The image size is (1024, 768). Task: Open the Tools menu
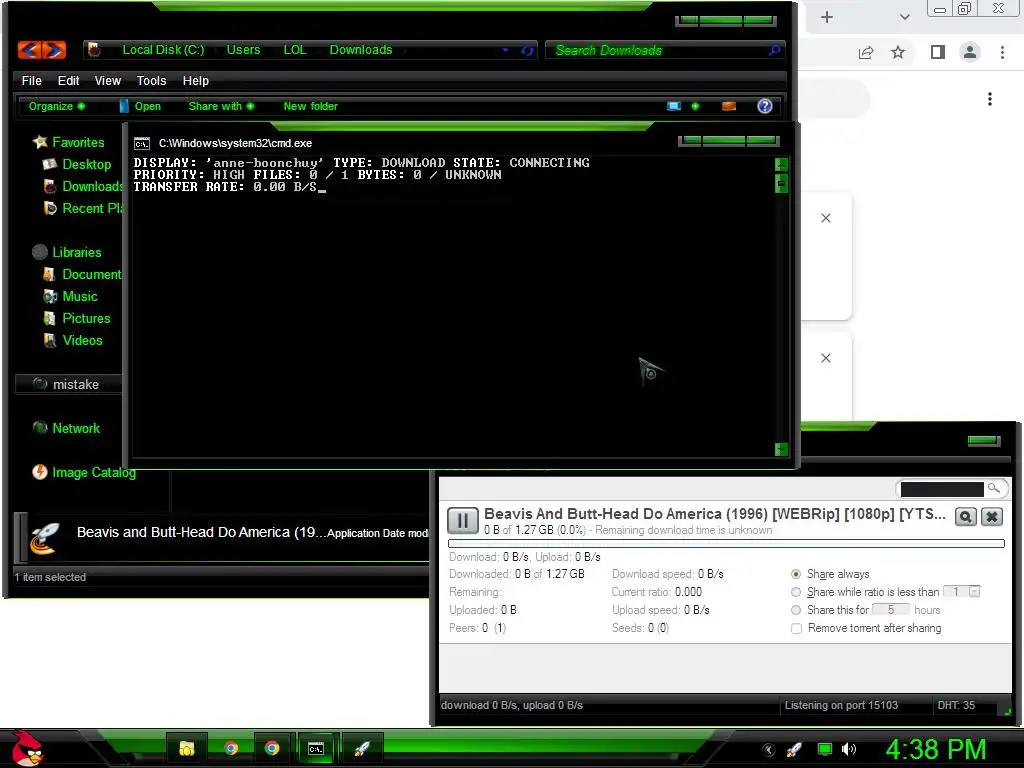[x=152, y=80]
